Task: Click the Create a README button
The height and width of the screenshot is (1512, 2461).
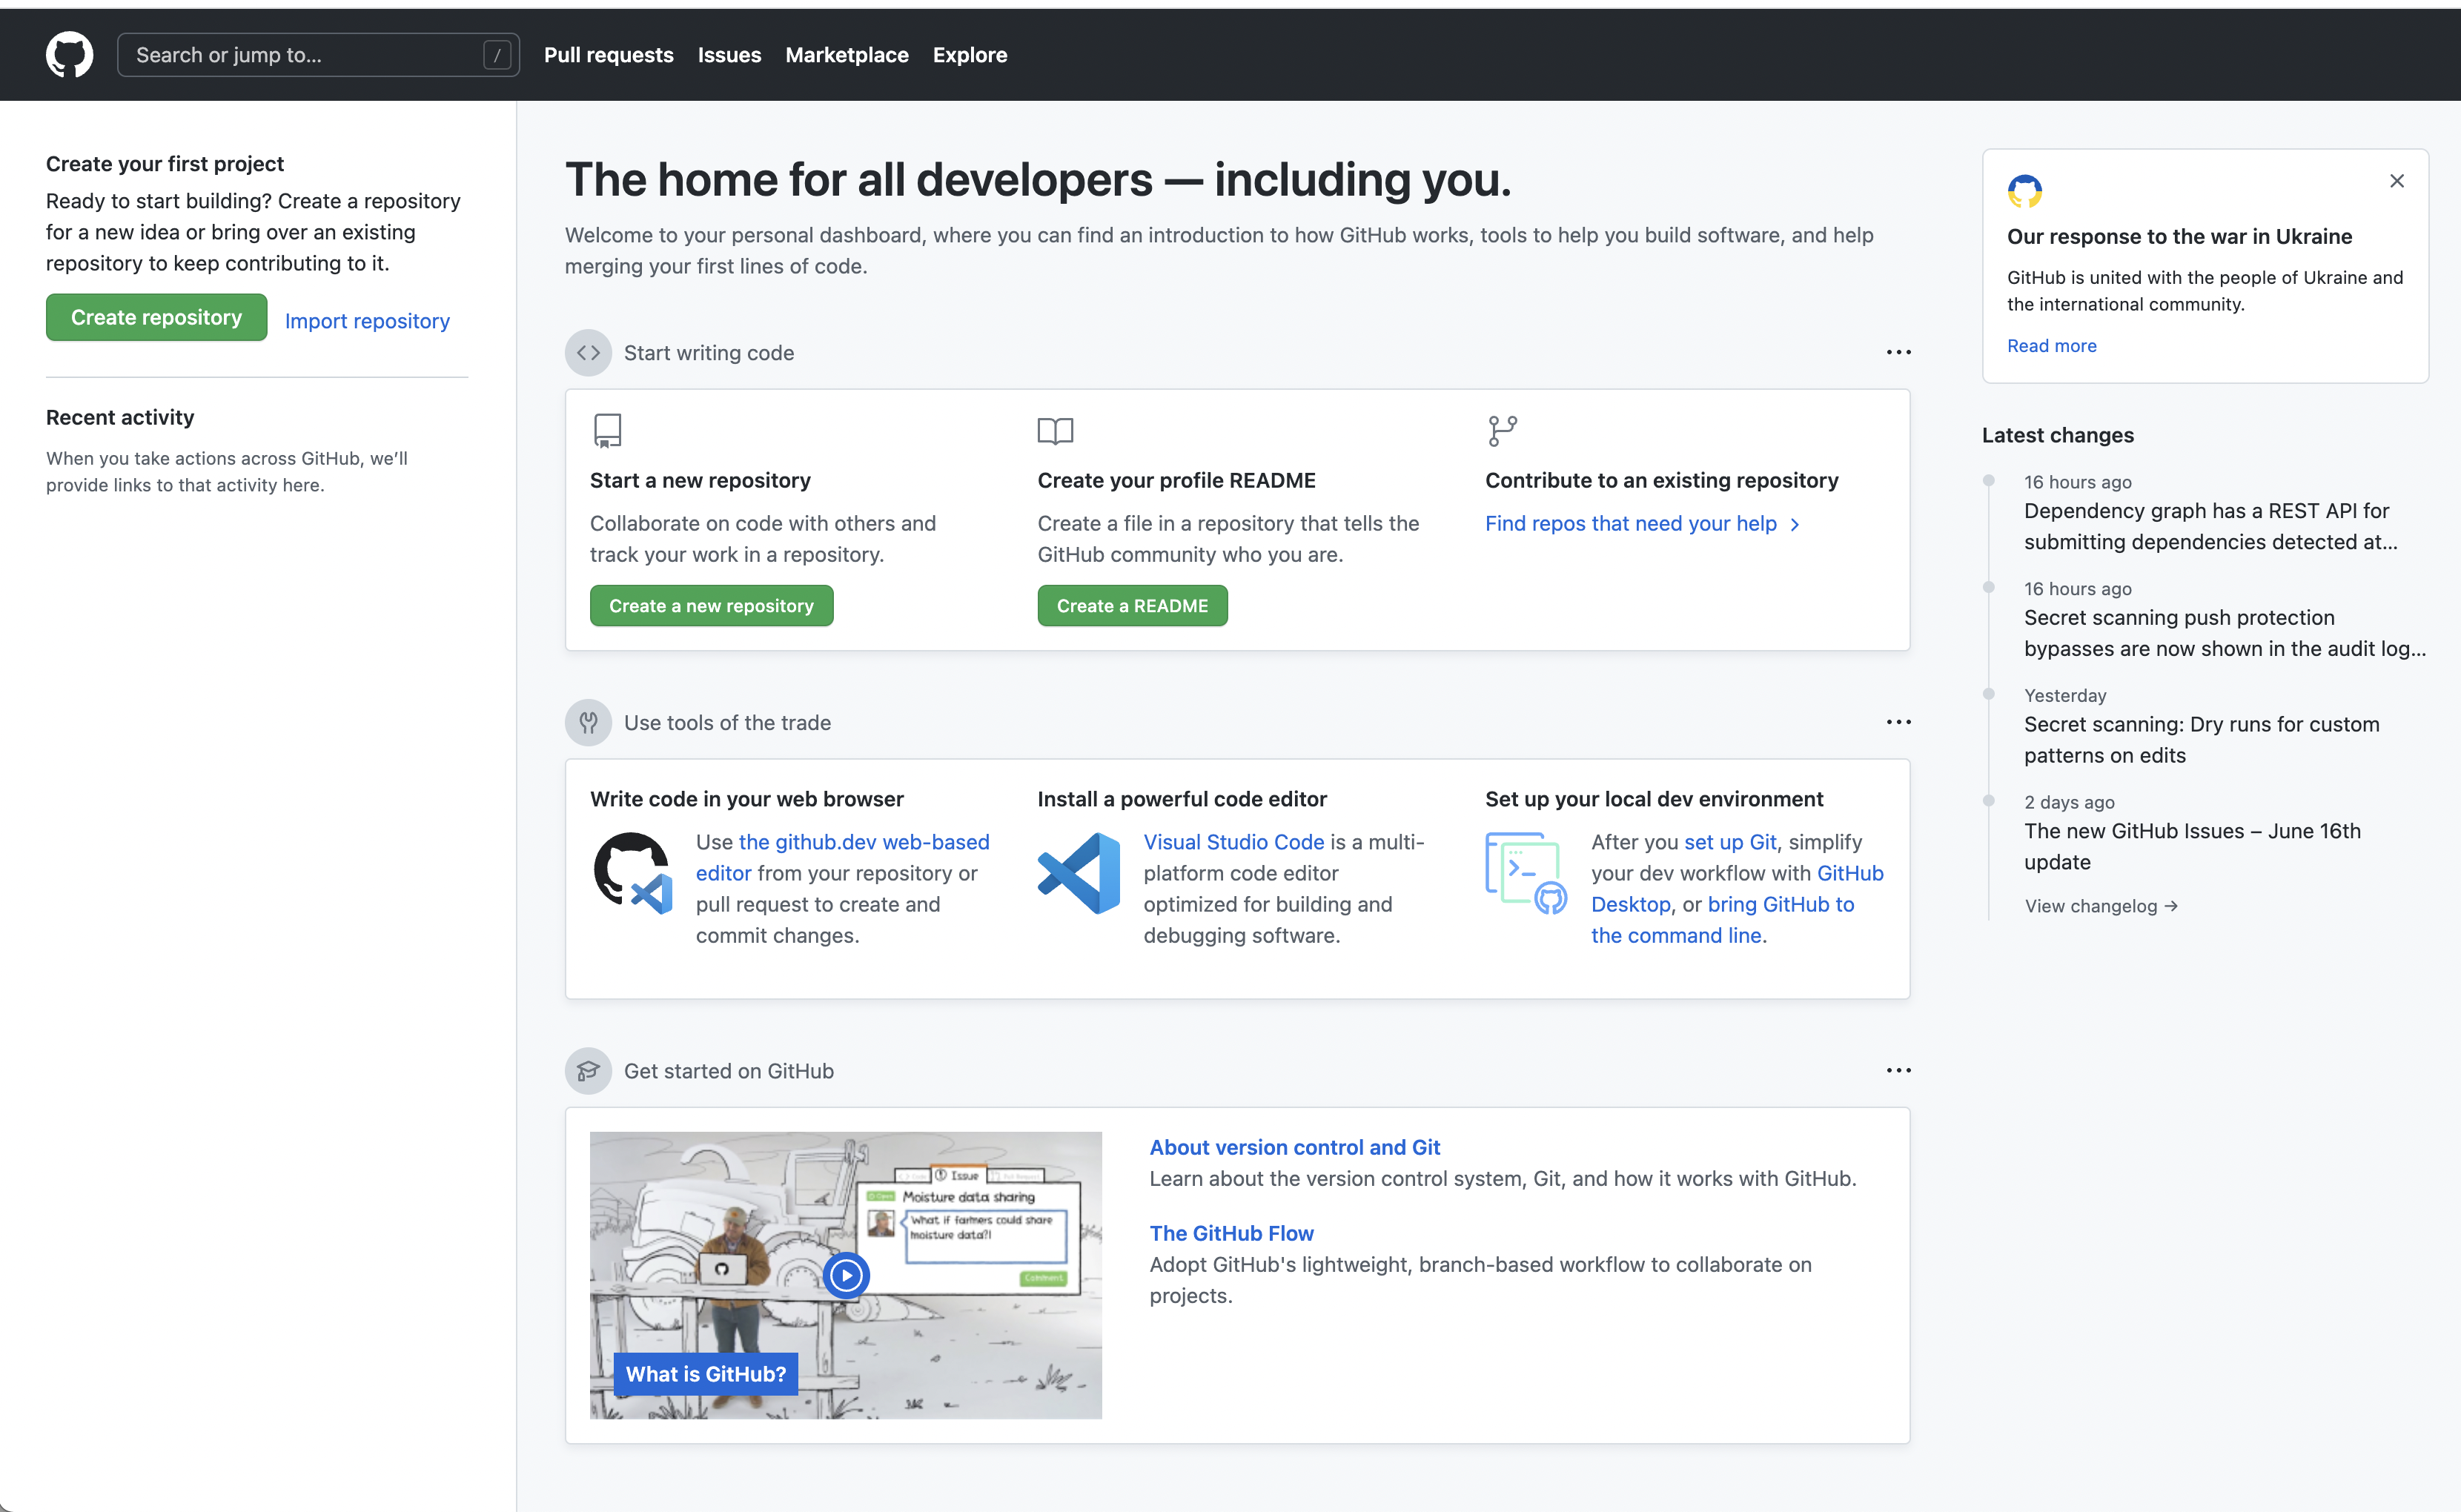Action: click(1132, 606)
